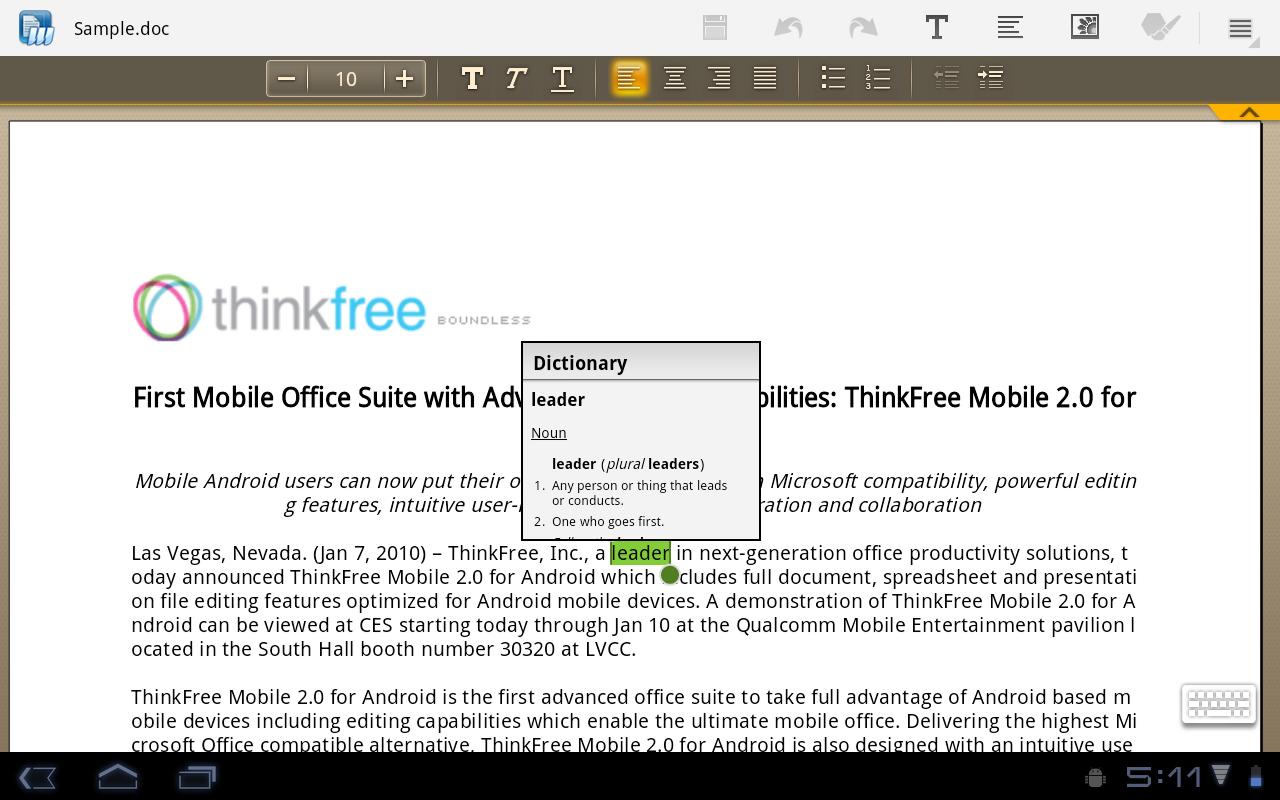This screenshot has height=800, width=1280.
Task: Tap the system clock showing 5:11
Action: pyautogui.click(x=1164, y=777)
